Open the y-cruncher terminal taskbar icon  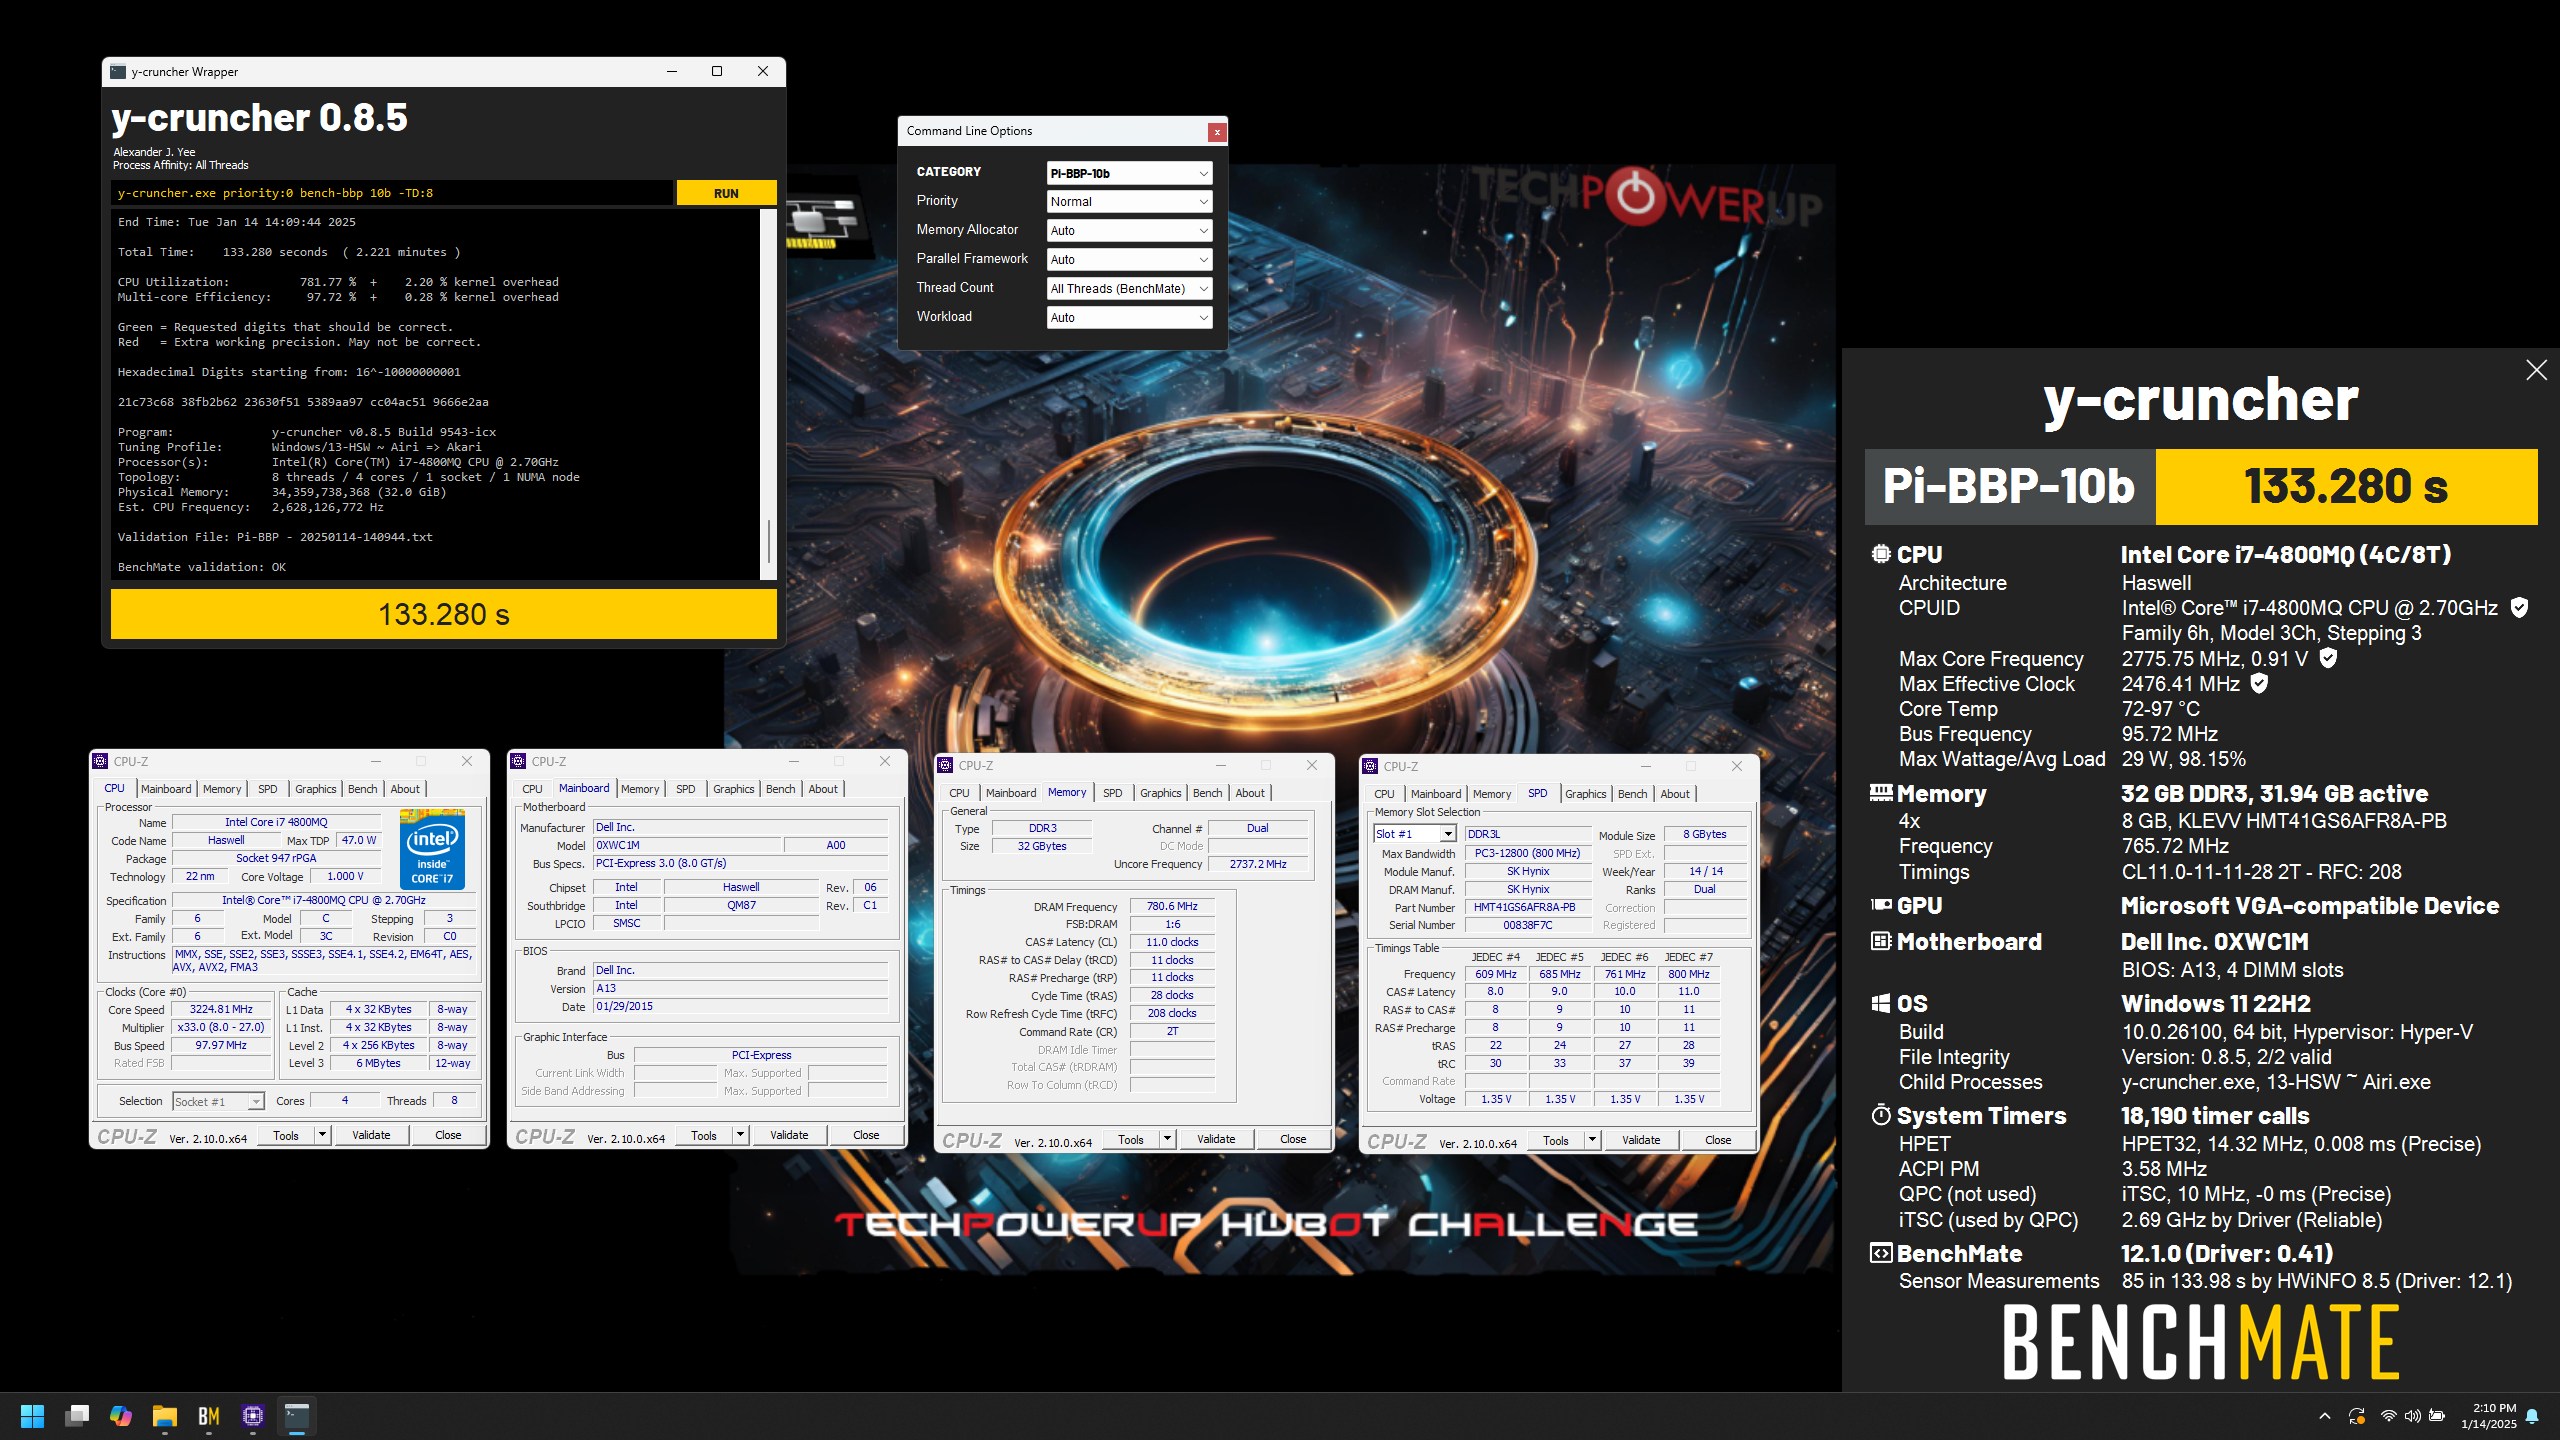pos(297,1416)
